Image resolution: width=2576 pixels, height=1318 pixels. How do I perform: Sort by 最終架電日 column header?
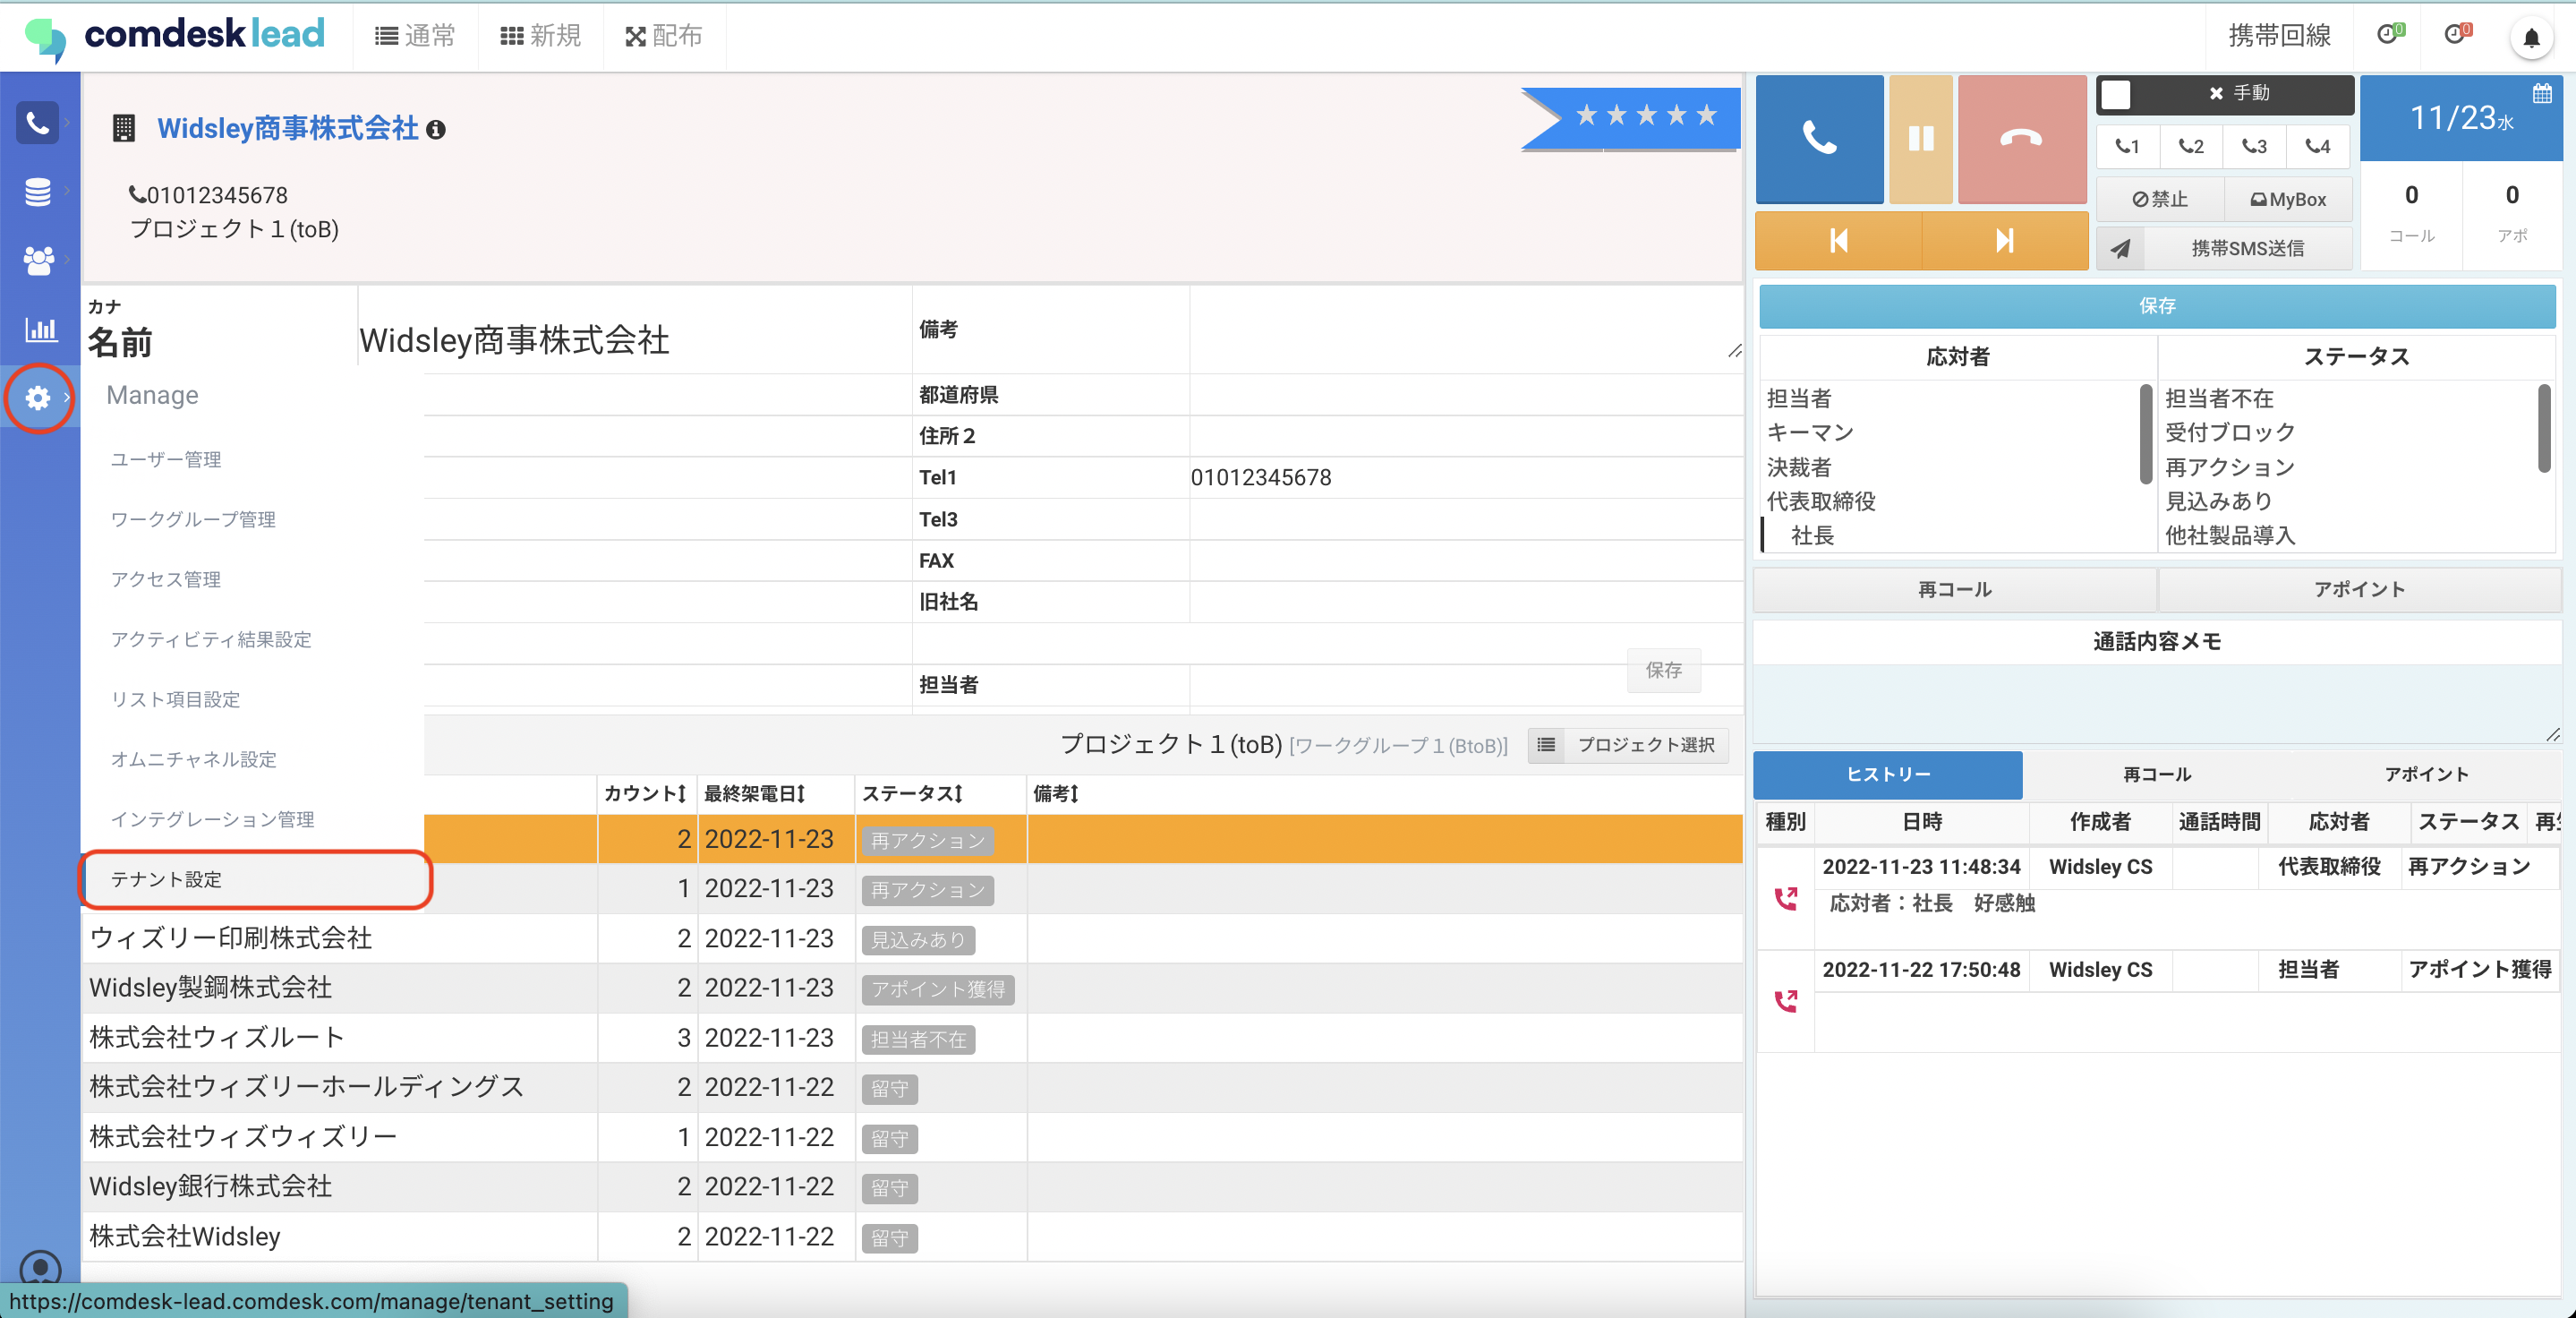pos(754,794)
